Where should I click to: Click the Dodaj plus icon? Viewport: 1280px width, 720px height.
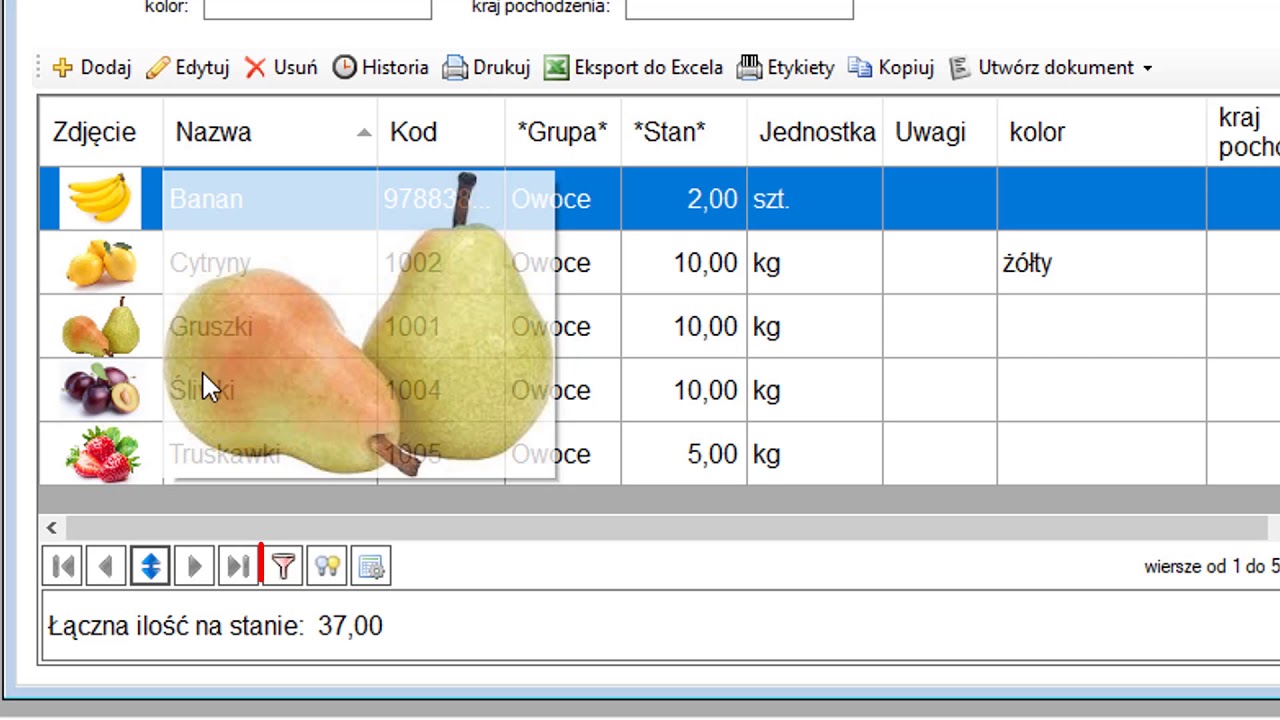pyautogui.click(x=63, y=68)
